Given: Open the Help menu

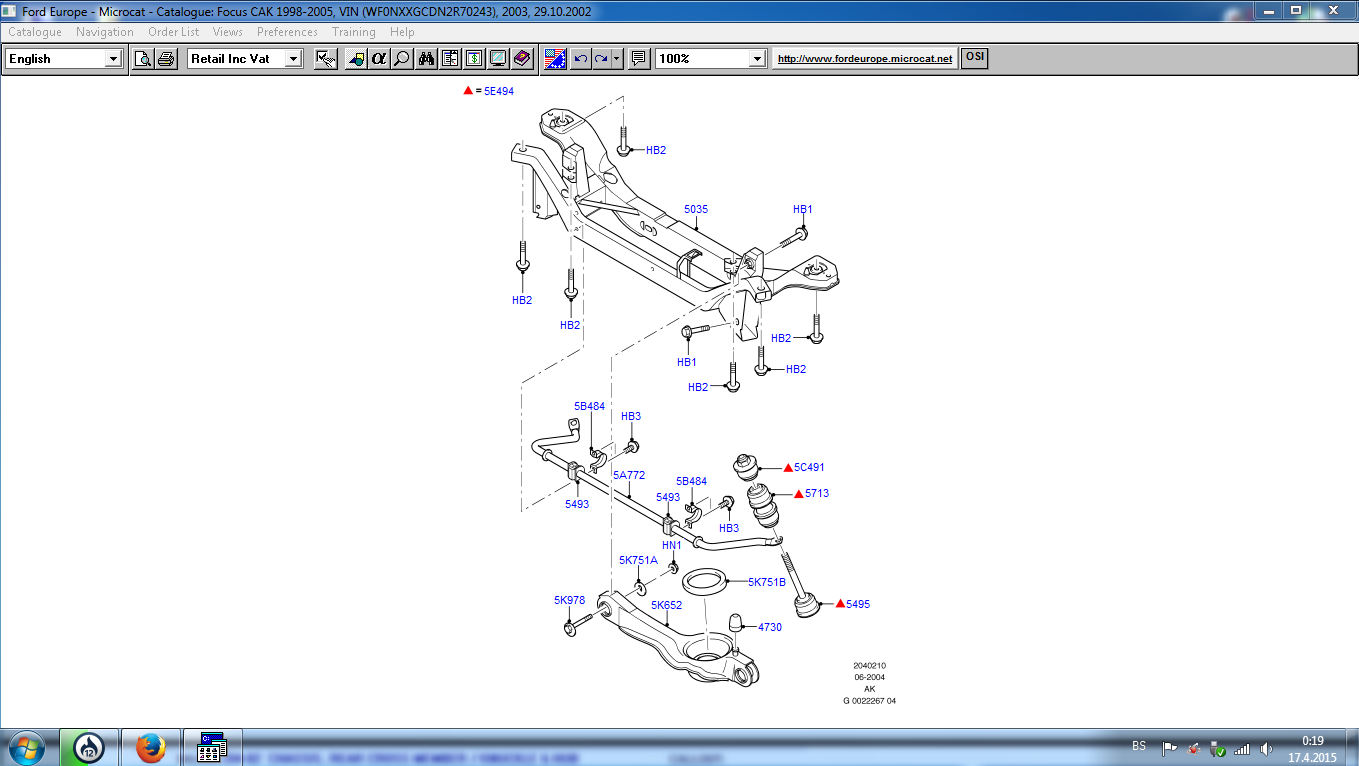Looking at the screenshot, I should (x=402, y=32).
